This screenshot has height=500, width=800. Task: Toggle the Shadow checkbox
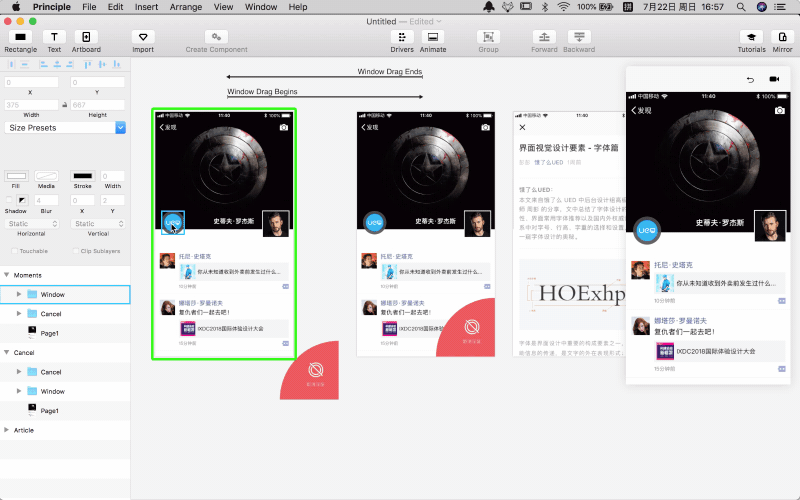tap(8, 199)
